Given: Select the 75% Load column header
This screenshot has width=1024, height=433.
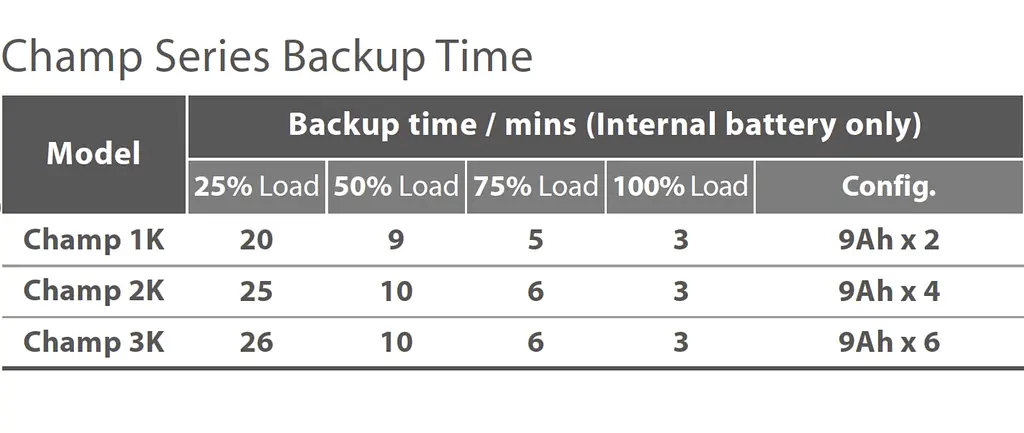Looking at the screenshot, I should click(536, 186).
